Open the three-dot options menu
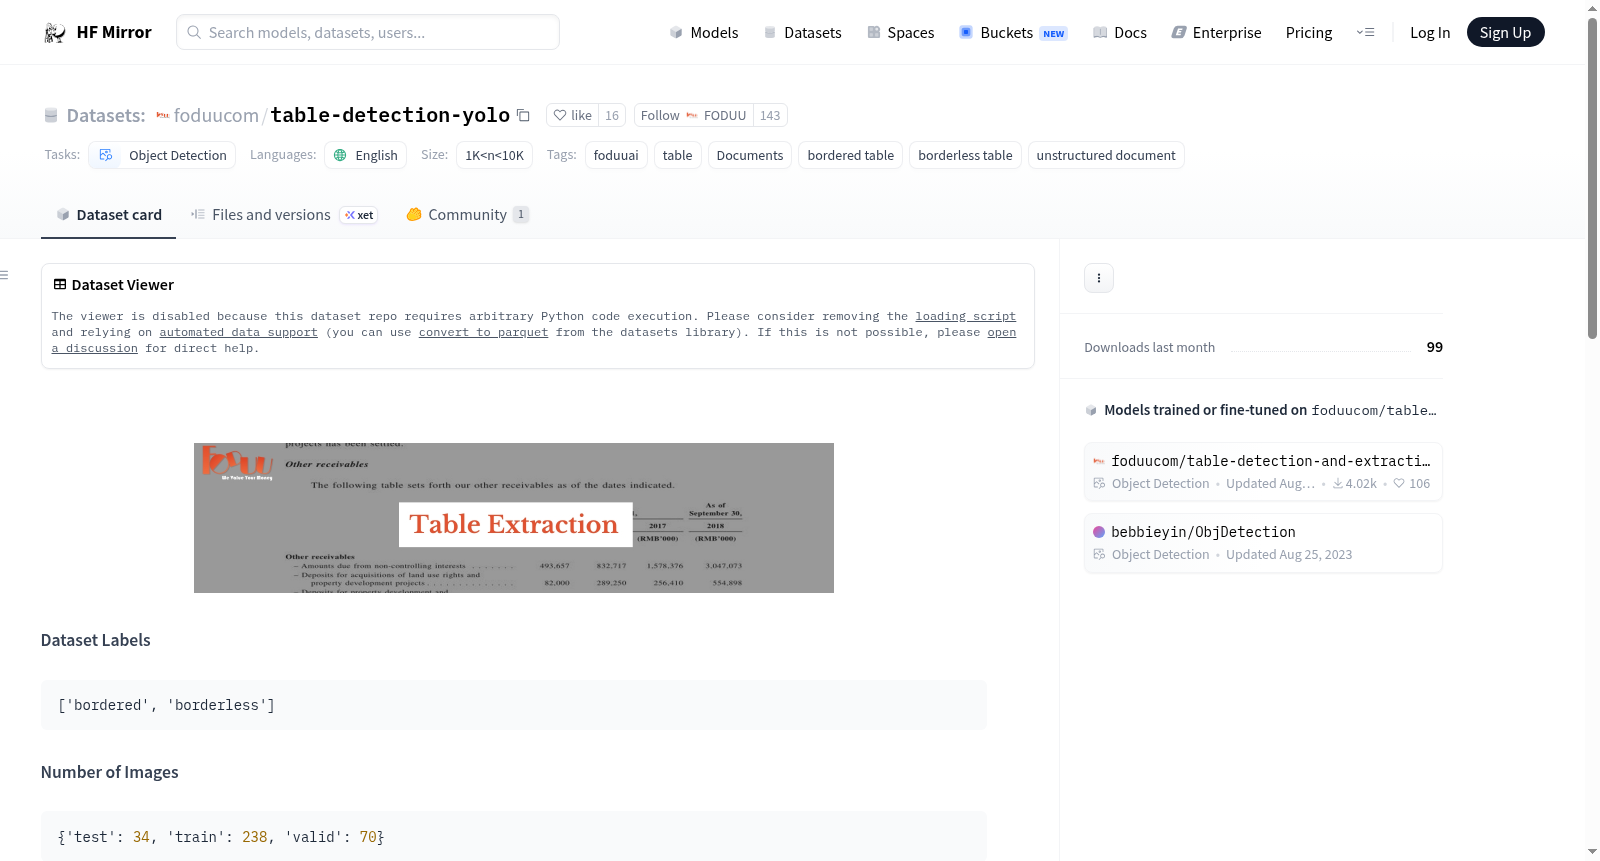1600x861 pixels. click(1099, 278)
